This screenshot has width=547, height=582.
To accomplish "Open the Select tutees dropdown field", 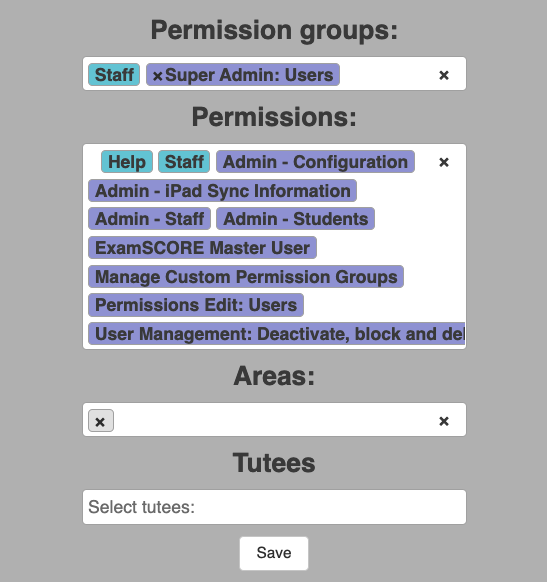I will (x=274, y=507).
